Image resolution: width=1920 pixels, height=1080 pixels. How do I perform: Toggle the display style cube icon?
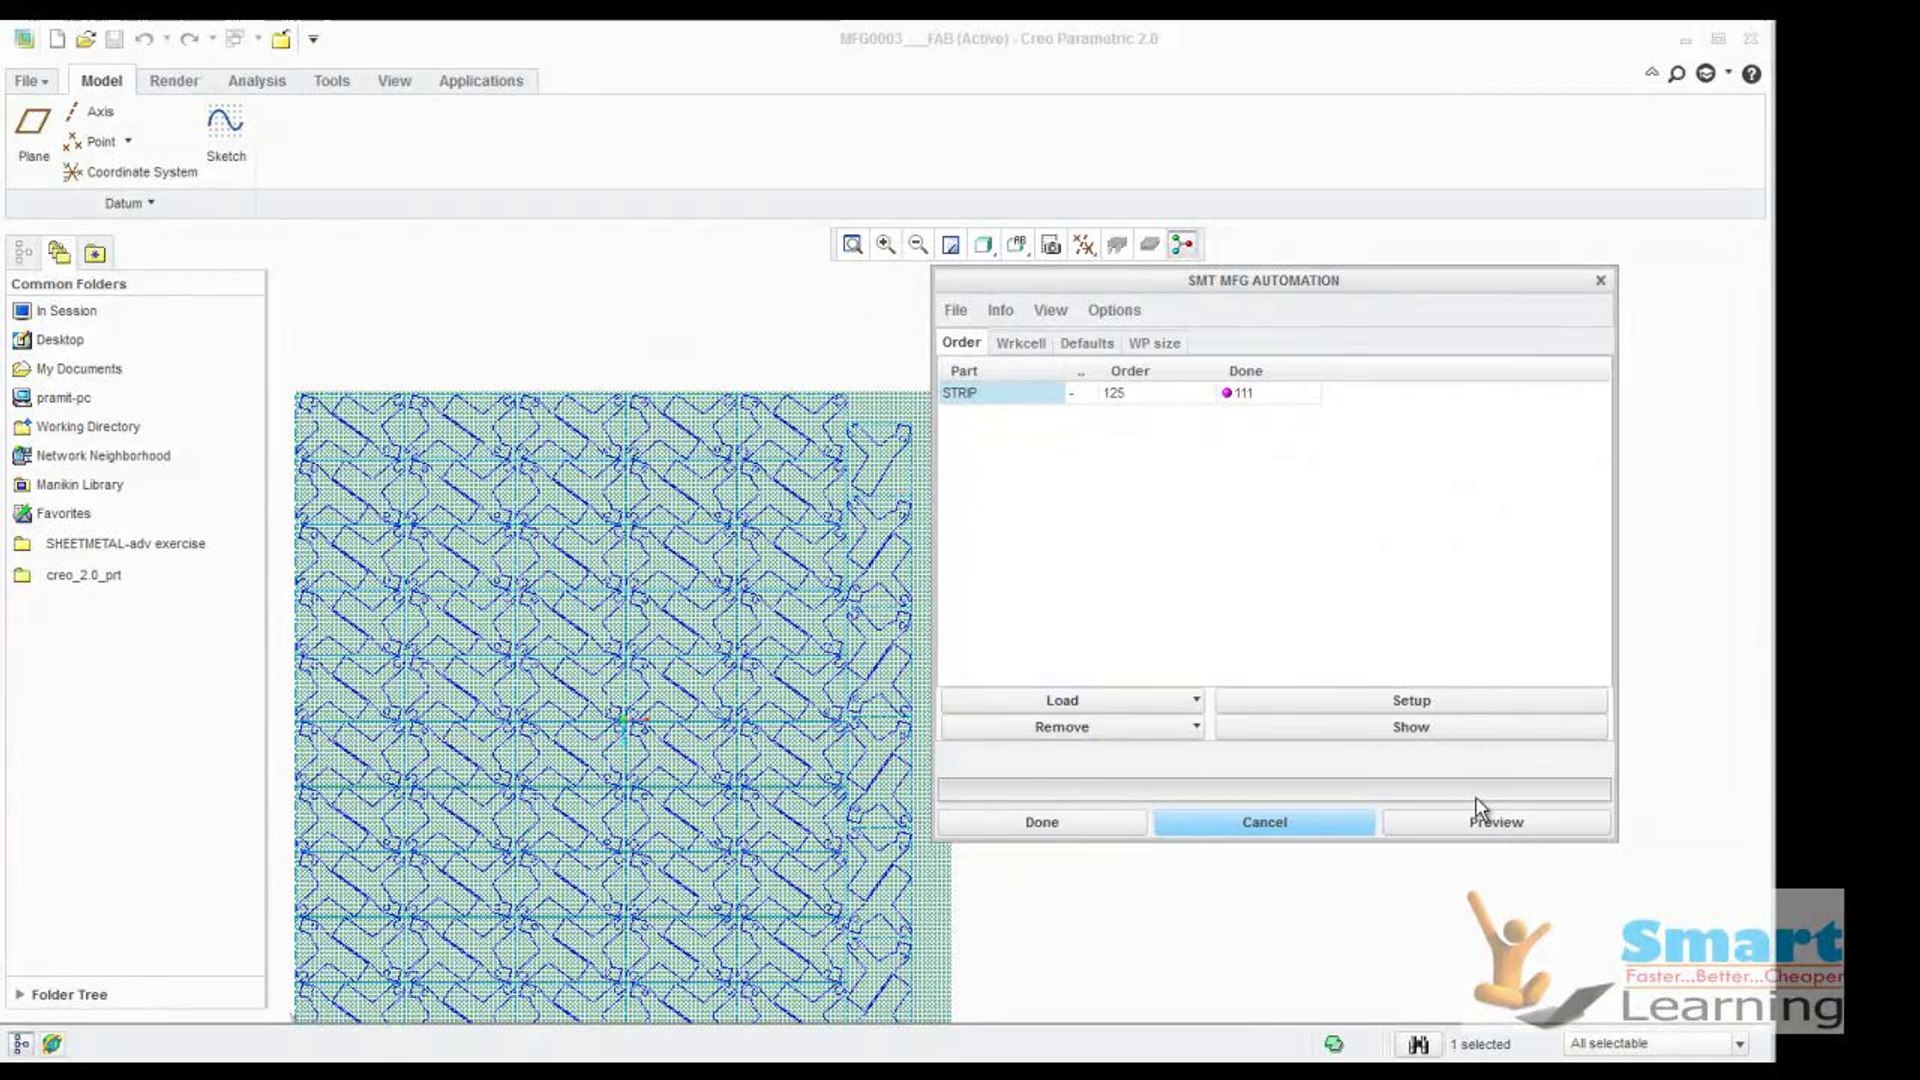coord(984,245)
